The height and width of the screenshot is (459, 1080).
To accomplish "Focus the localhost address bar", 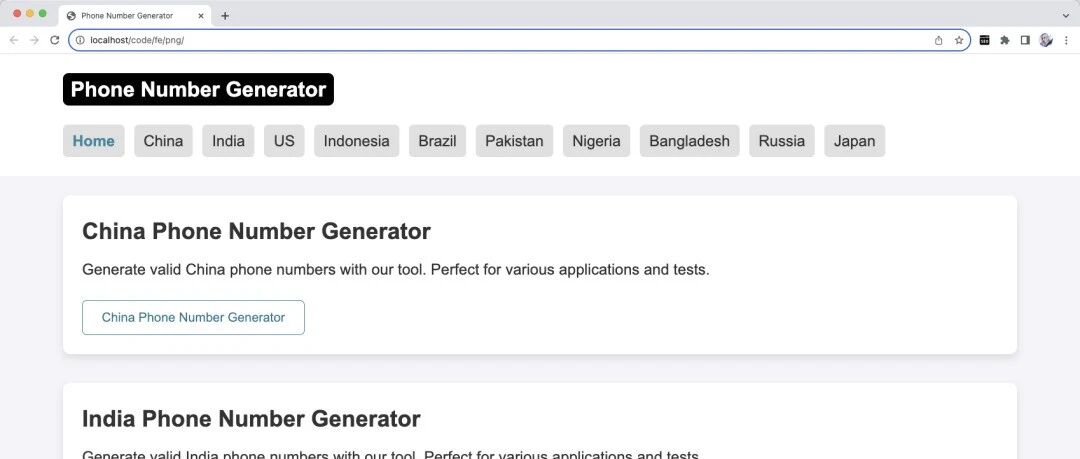I will point(500,40).
